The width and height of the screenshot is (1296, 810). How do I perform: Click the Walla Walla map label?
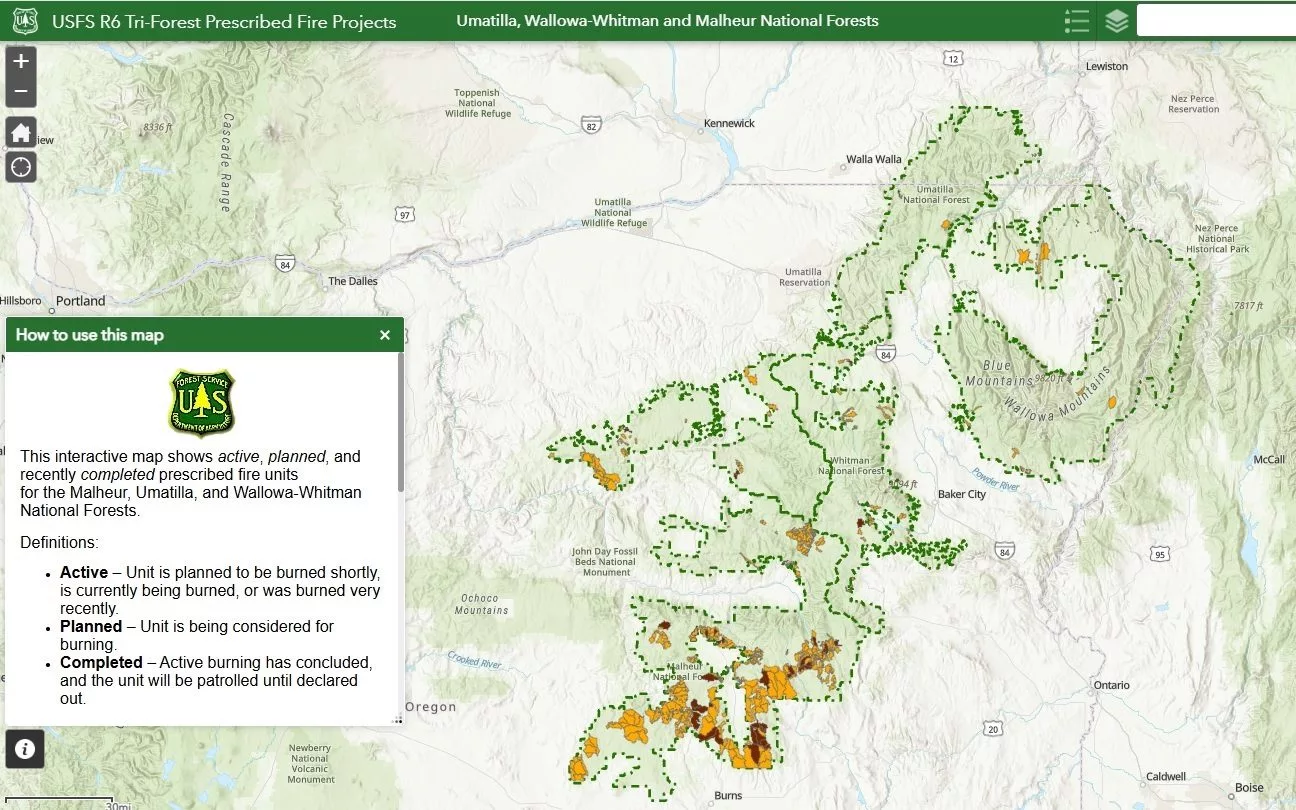[873, 159]
